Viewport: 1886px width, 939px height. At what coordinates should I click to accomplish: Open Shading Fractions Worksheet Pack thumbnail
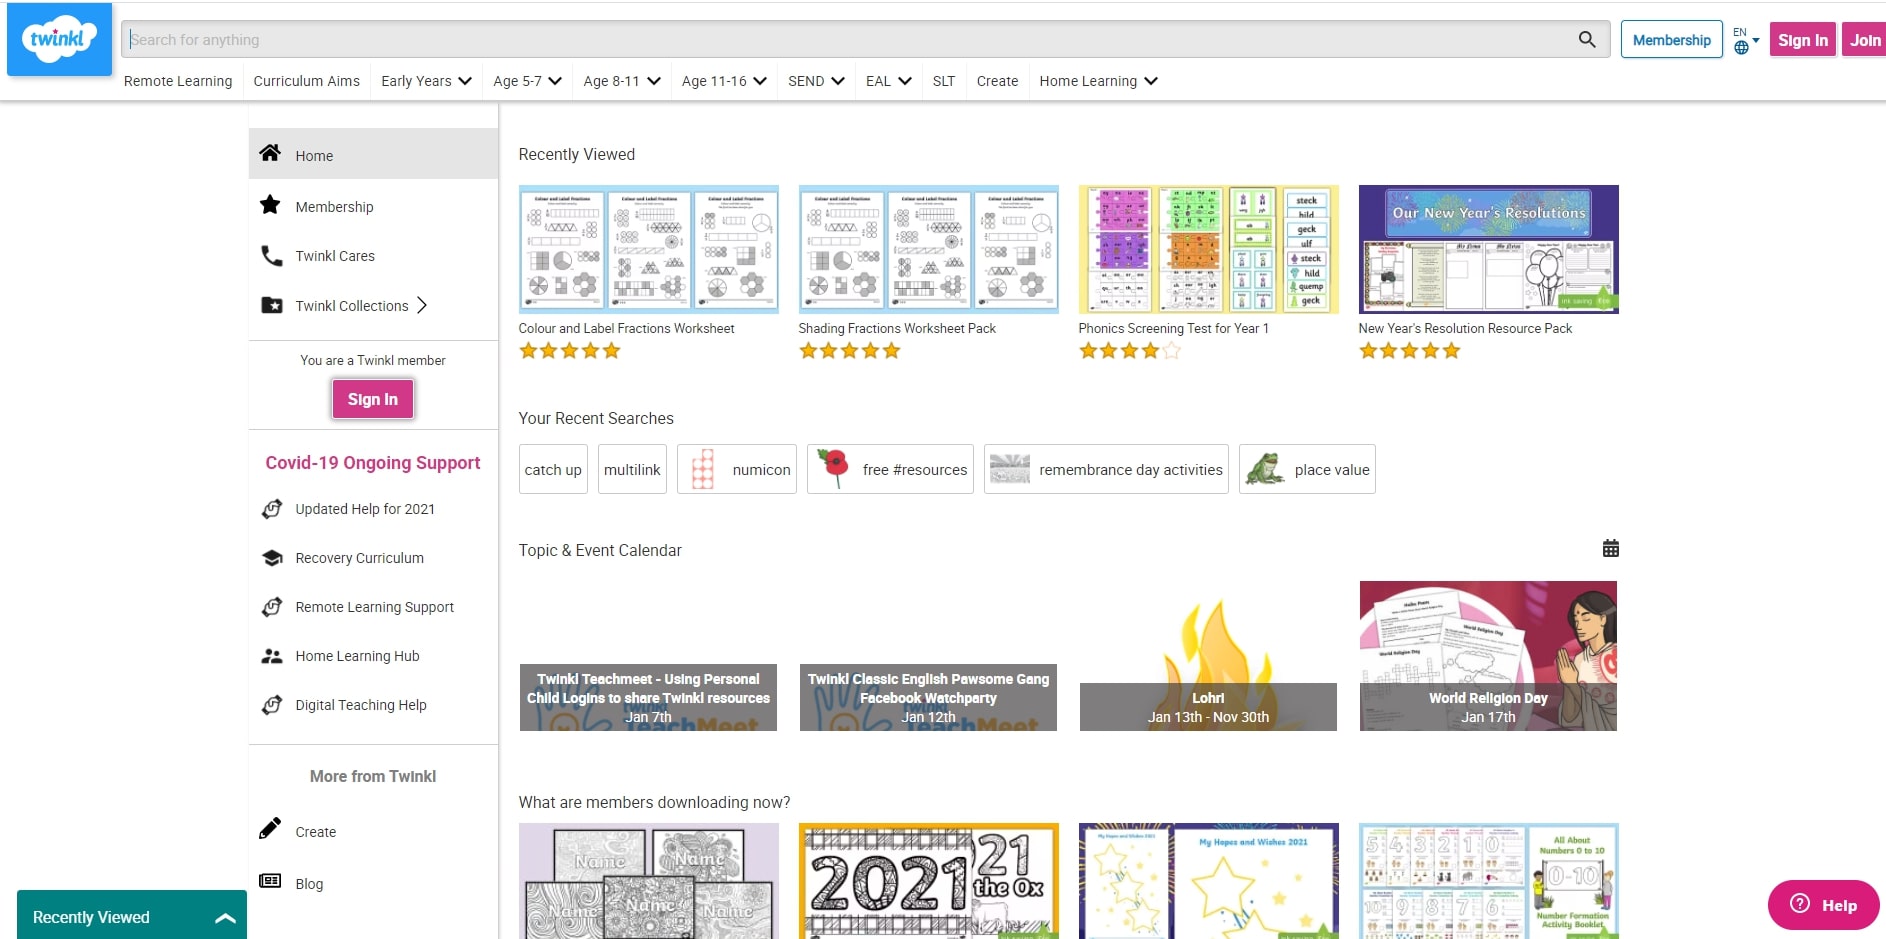[928, 249]
